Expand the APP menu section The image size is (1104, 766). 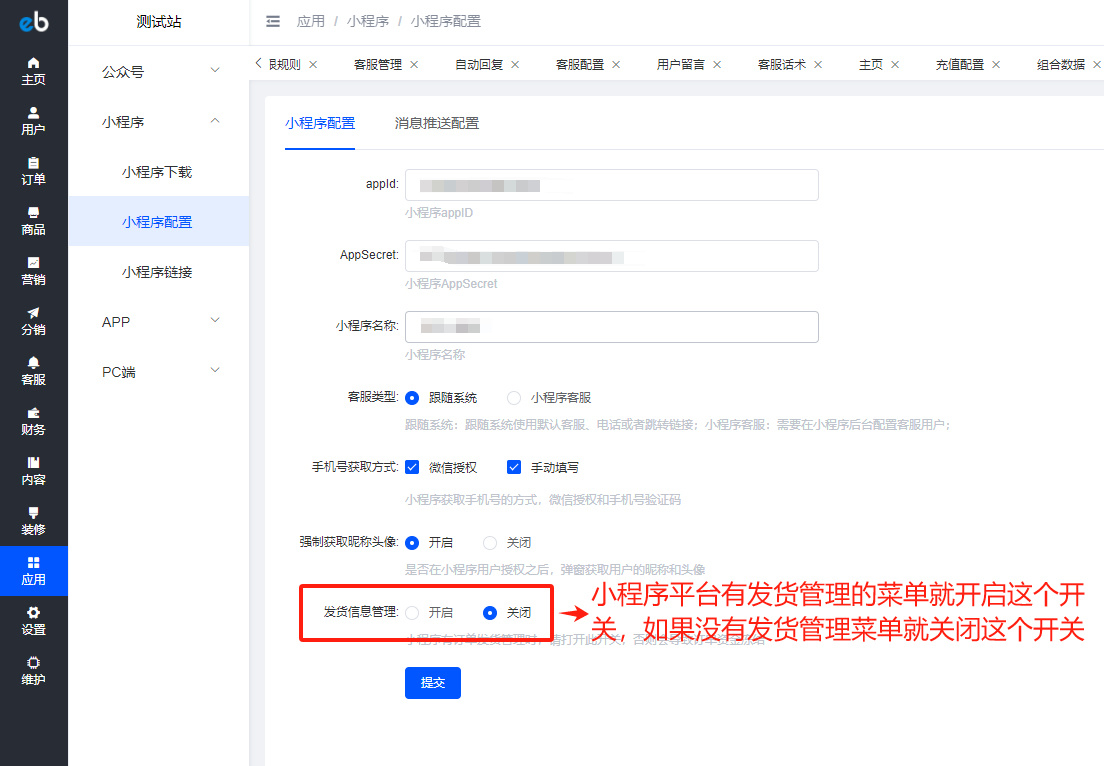[159, 322]
